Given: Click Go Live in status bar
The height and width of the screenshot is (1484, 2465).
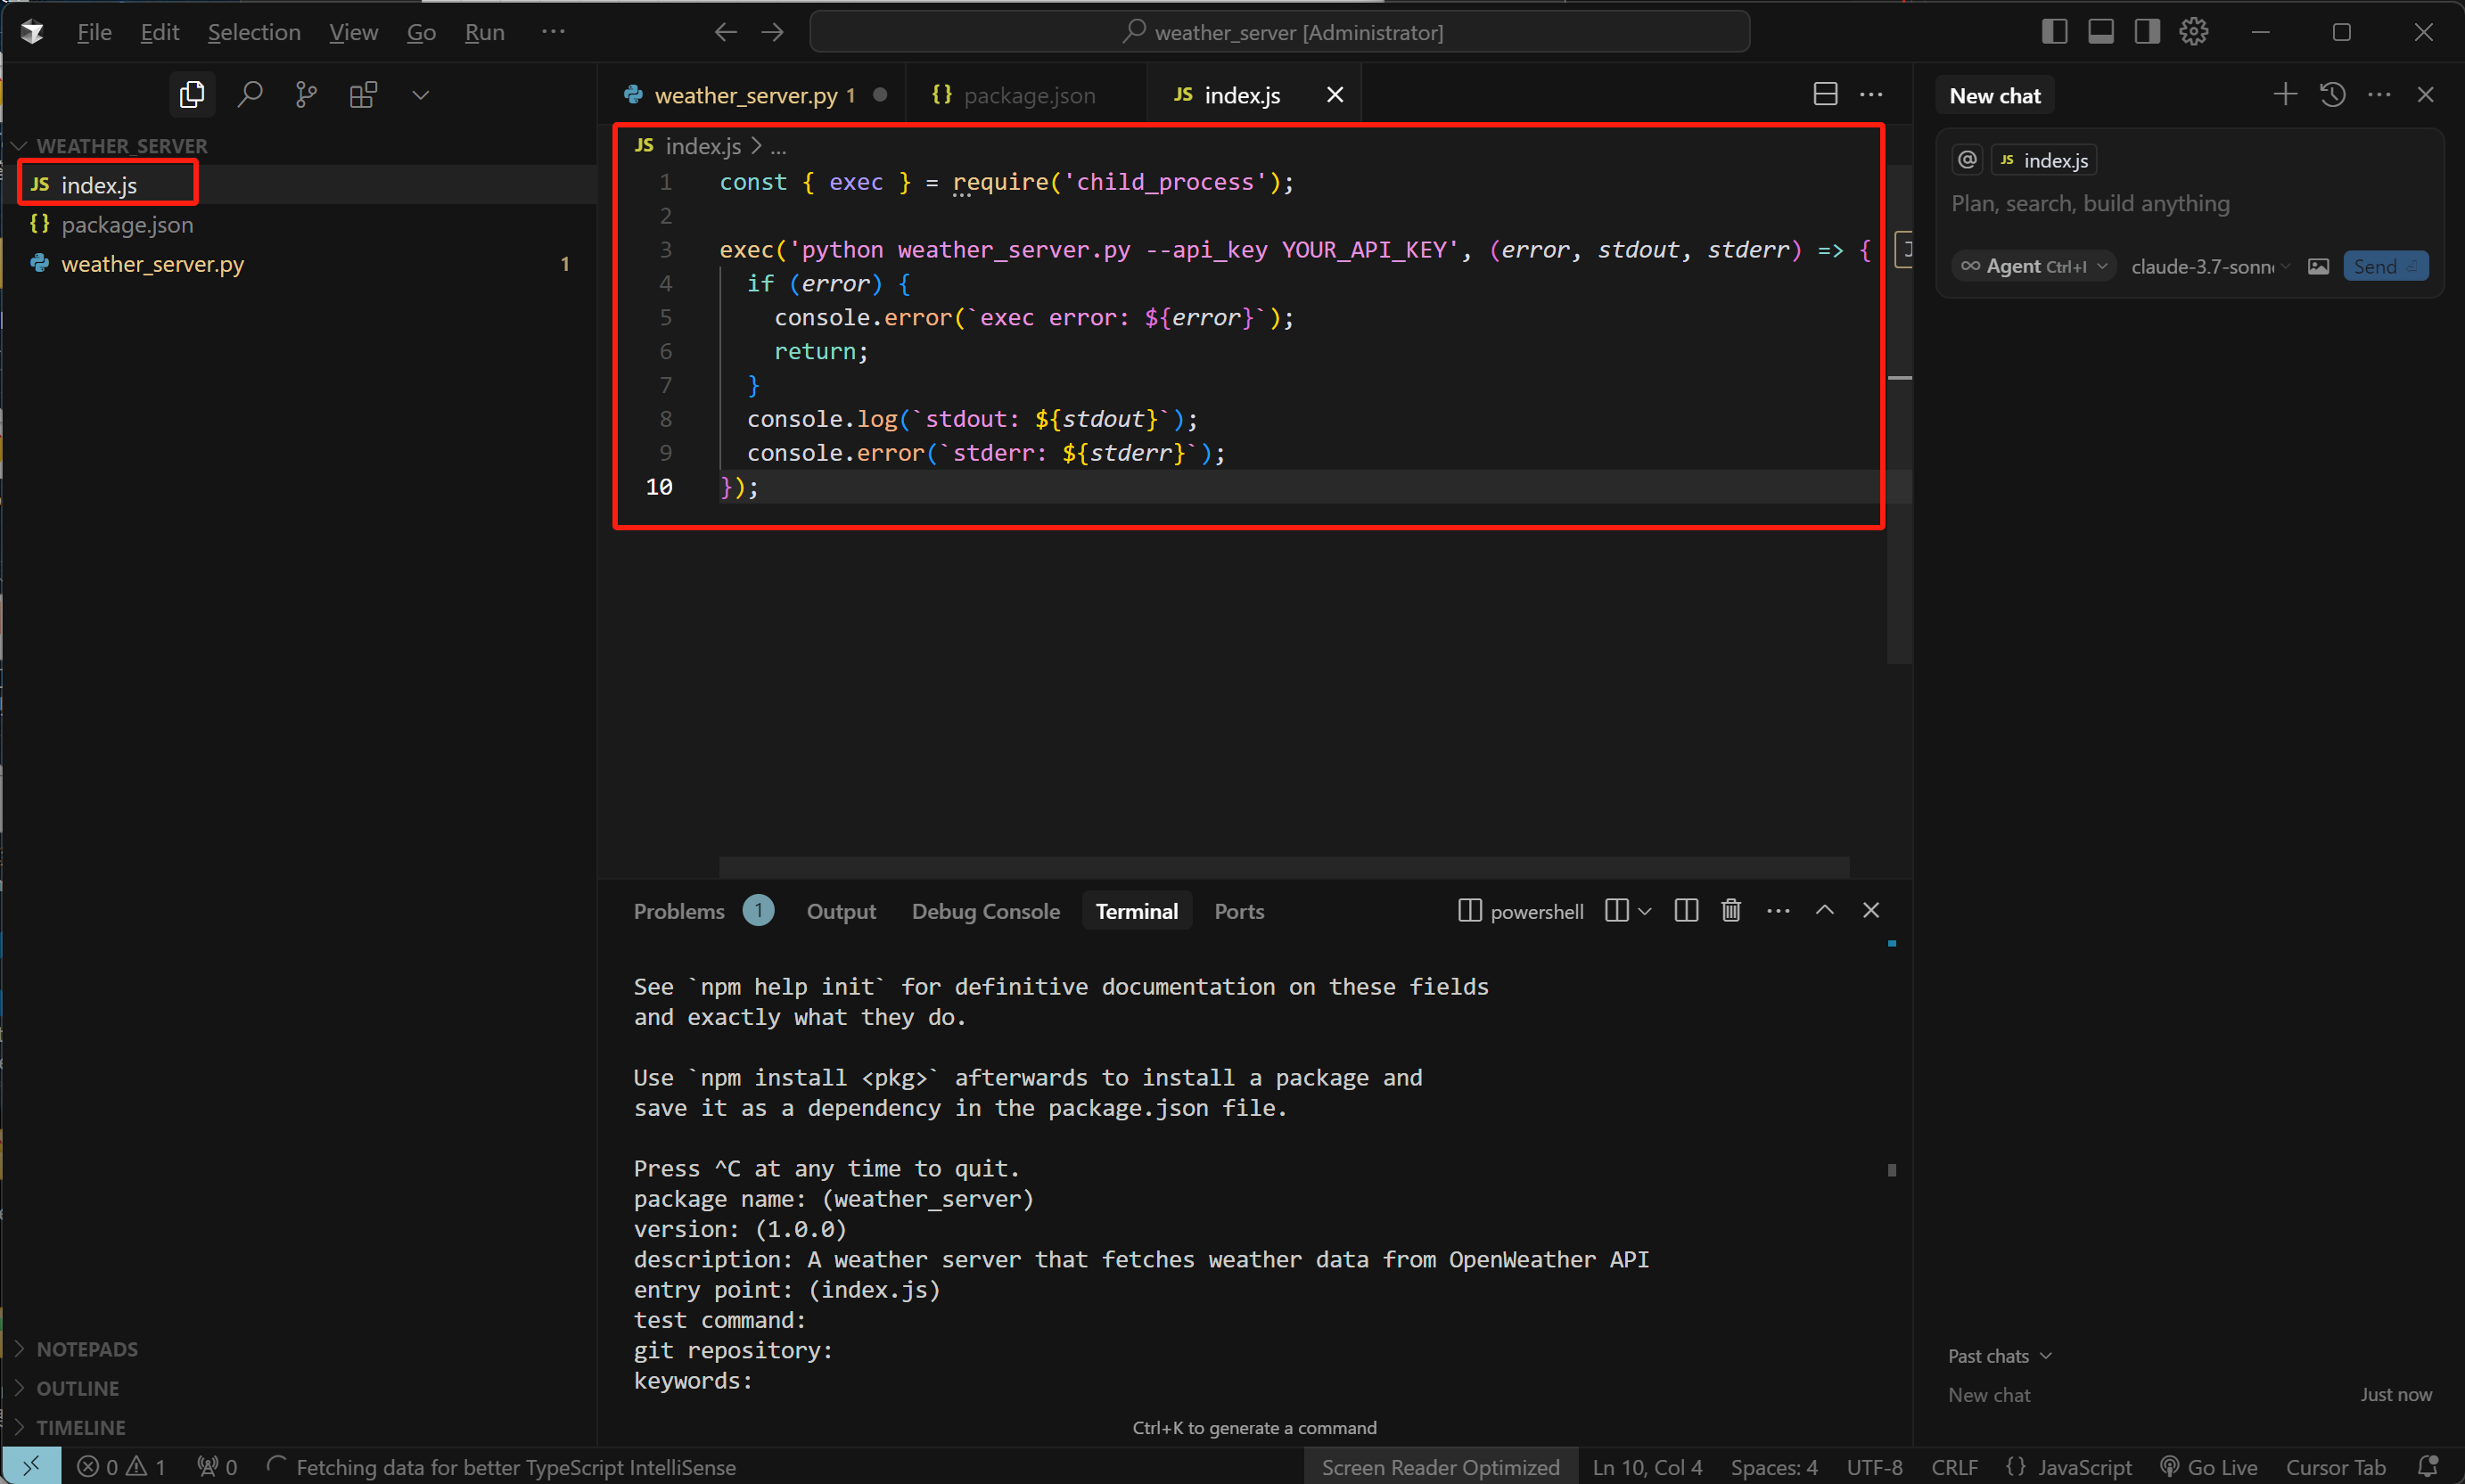Looking at the screenshot, I should coord(2208,1466).
